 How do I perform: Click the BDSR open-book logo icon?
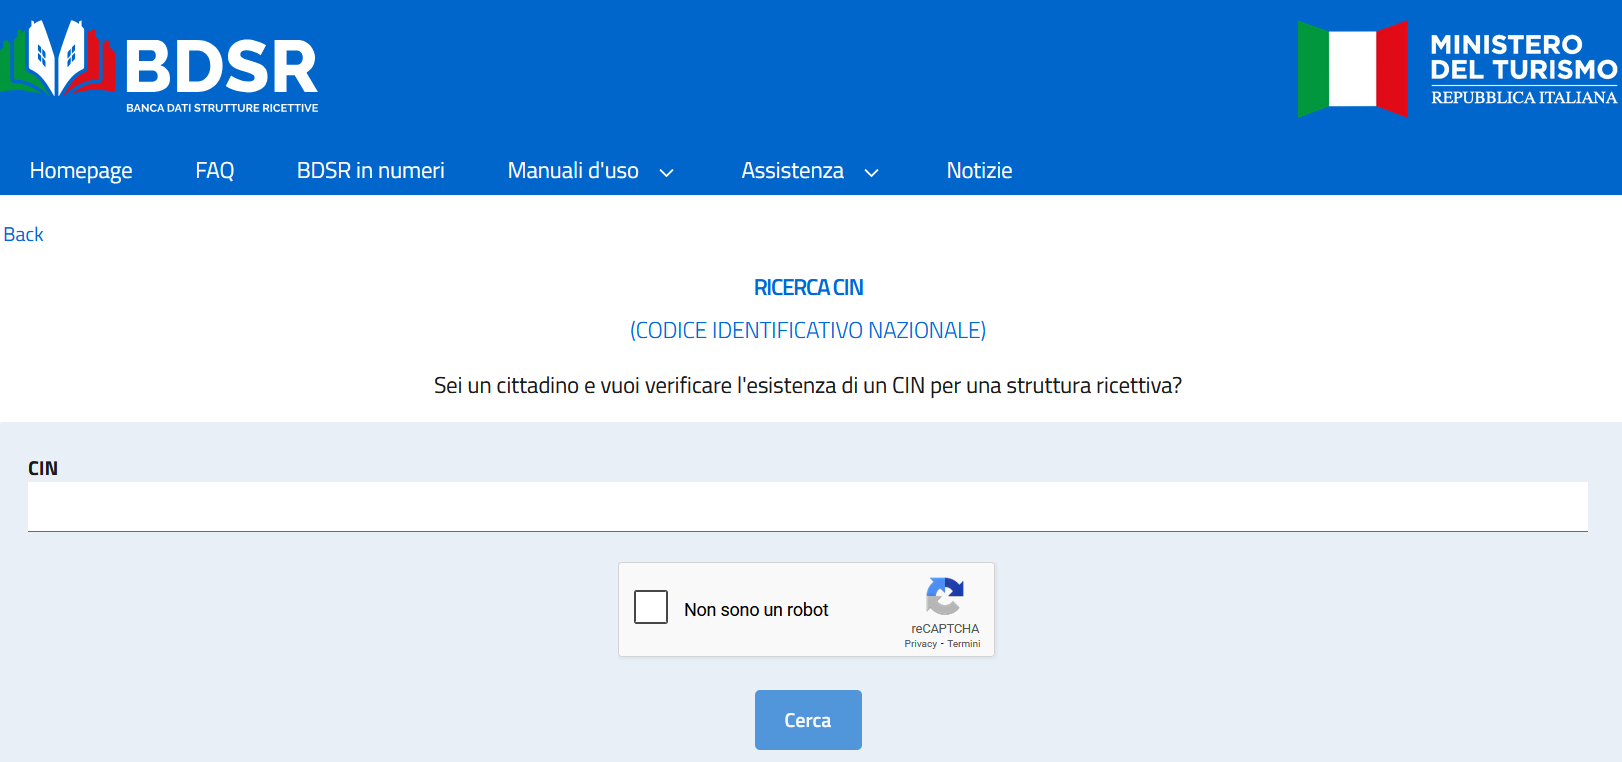tap(57, 60)
